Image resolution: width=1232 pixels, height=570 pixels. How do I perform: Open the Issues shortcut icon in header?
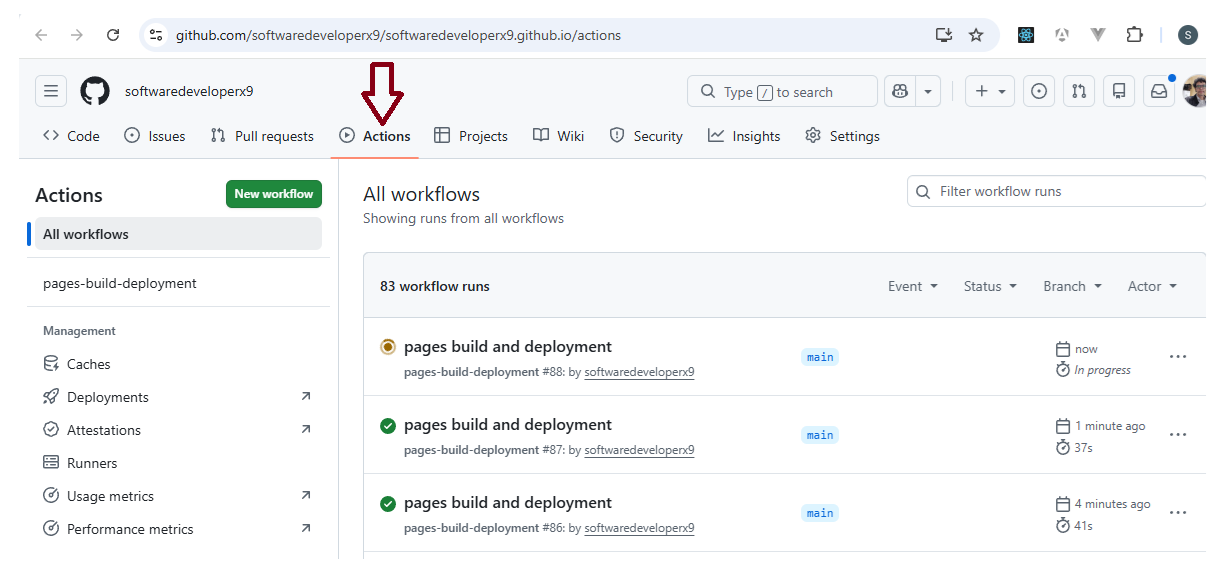(x=1039, y=91)
